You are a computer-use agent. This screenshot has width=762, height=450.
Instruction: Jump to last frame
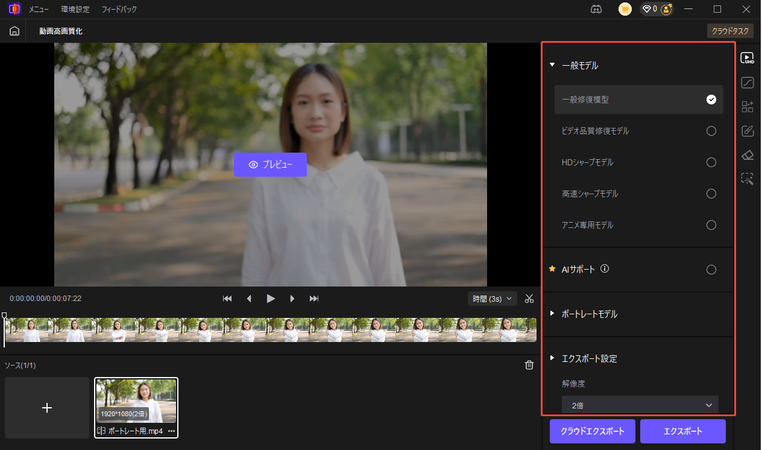point(314,299)
